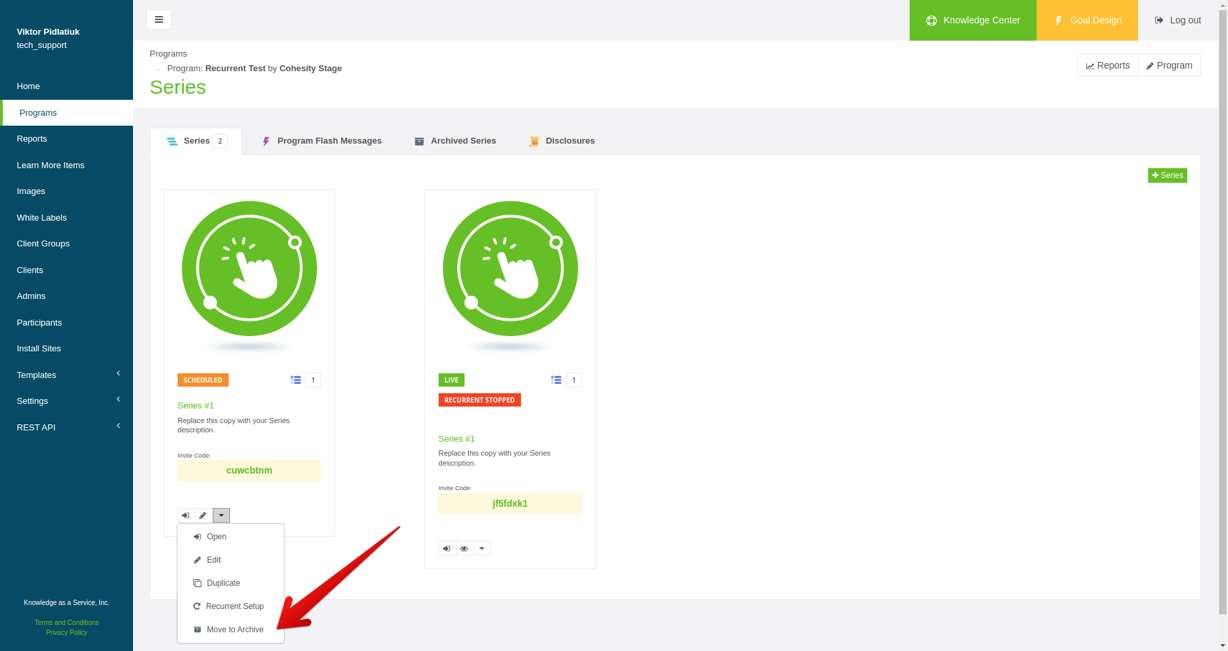Click the list icon beside the LIVE badge
This screenshot has width=1228, height=651.
pos(556,379)
